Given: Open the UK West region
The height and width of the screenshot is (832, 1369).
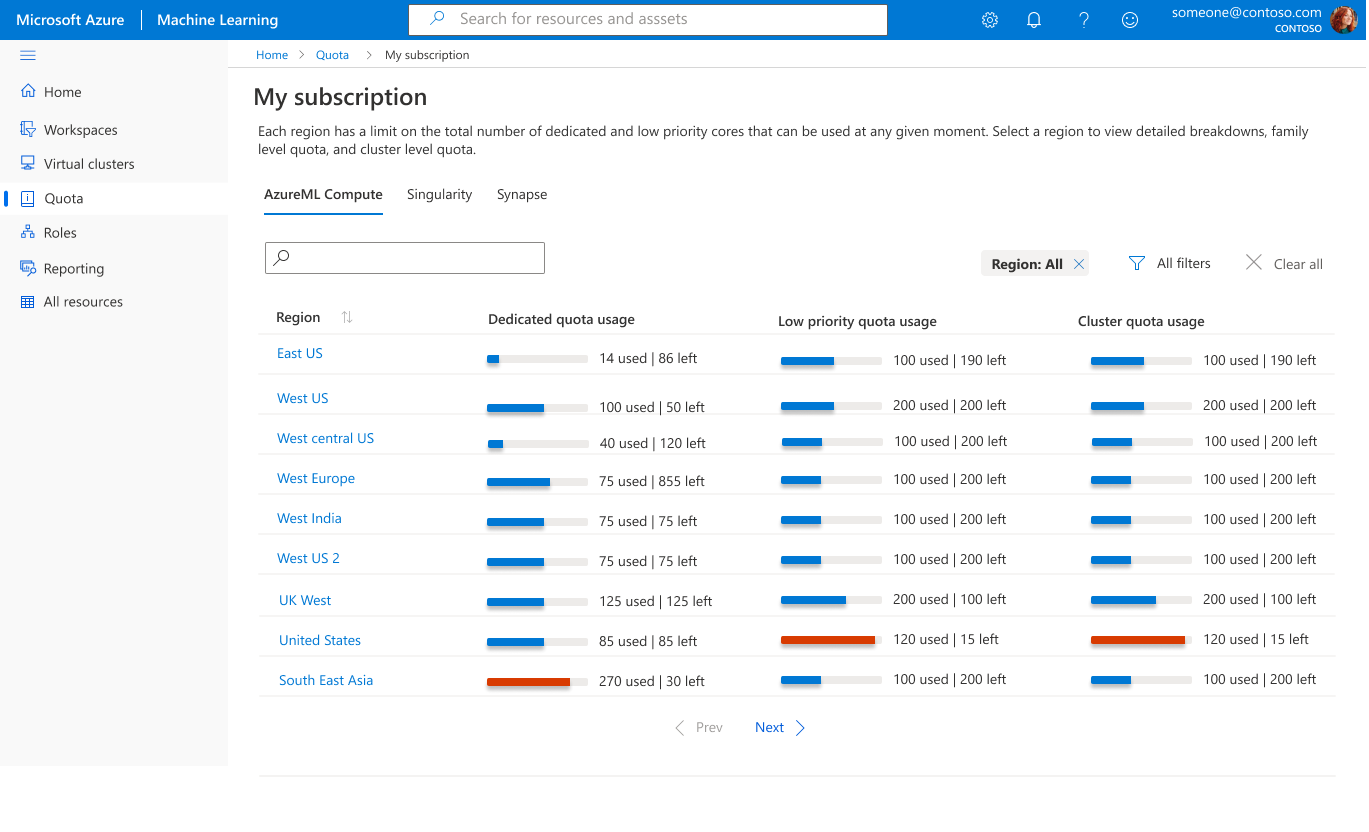Looking at the screenshot, I should tap(305, 600).
